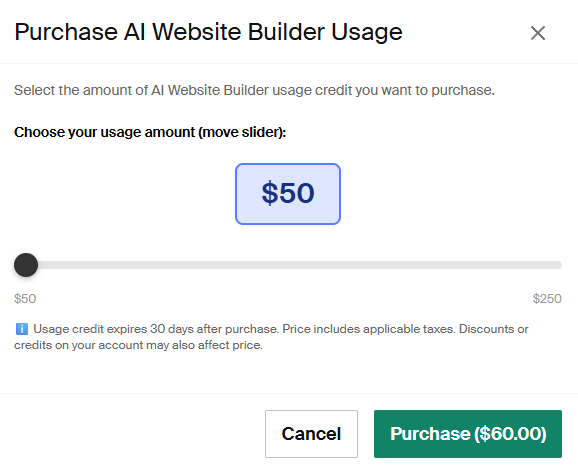
Task: Set slider to the midpoint of the track
Action: pyautogui.click(x=288, y=265)
